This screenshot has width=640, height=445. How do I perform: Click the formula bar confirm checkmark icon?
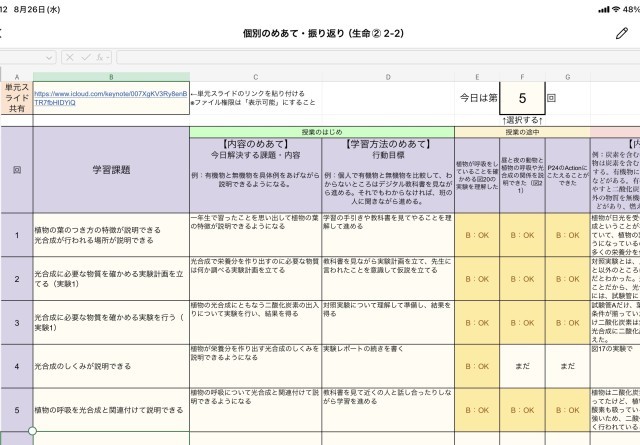[85, 58]
